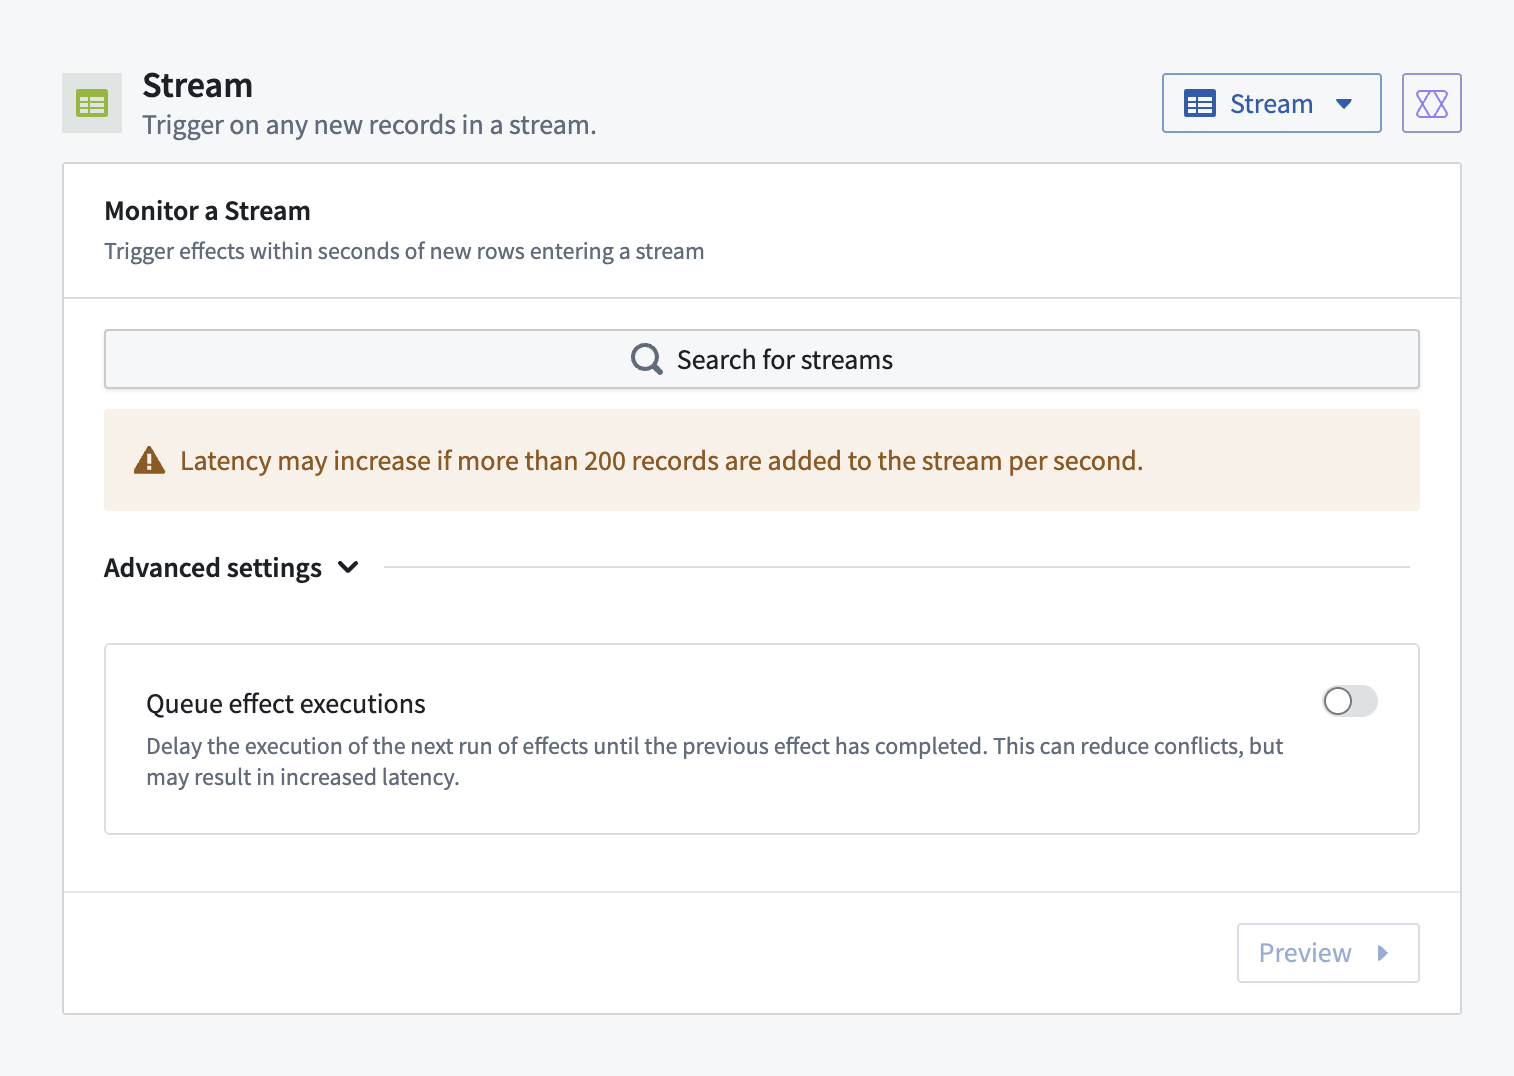The image size is (1514, 1076).
Task: Click 'Trigger effects within seconds' description
Action: coord(404,251)
